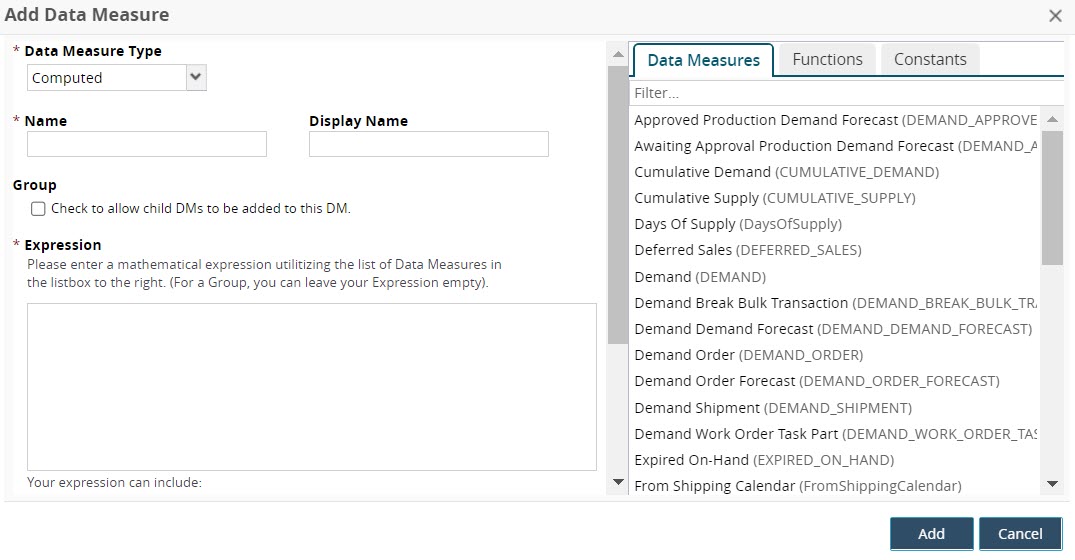Image resolution: width=1075 pixels, height=560 pixels.
Task: Click inside the Expression text area
Action: [311, 386]
